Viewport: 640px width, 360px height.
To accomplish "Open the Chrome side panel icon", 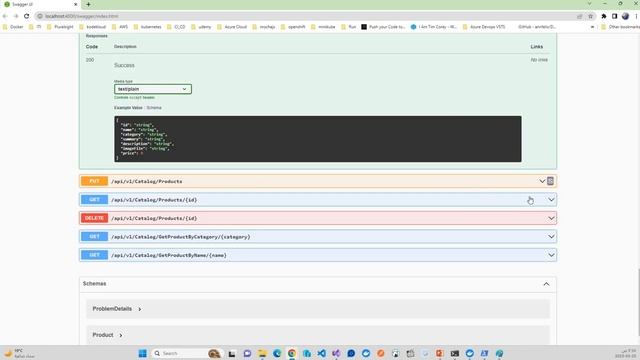I will coord(614,16).
